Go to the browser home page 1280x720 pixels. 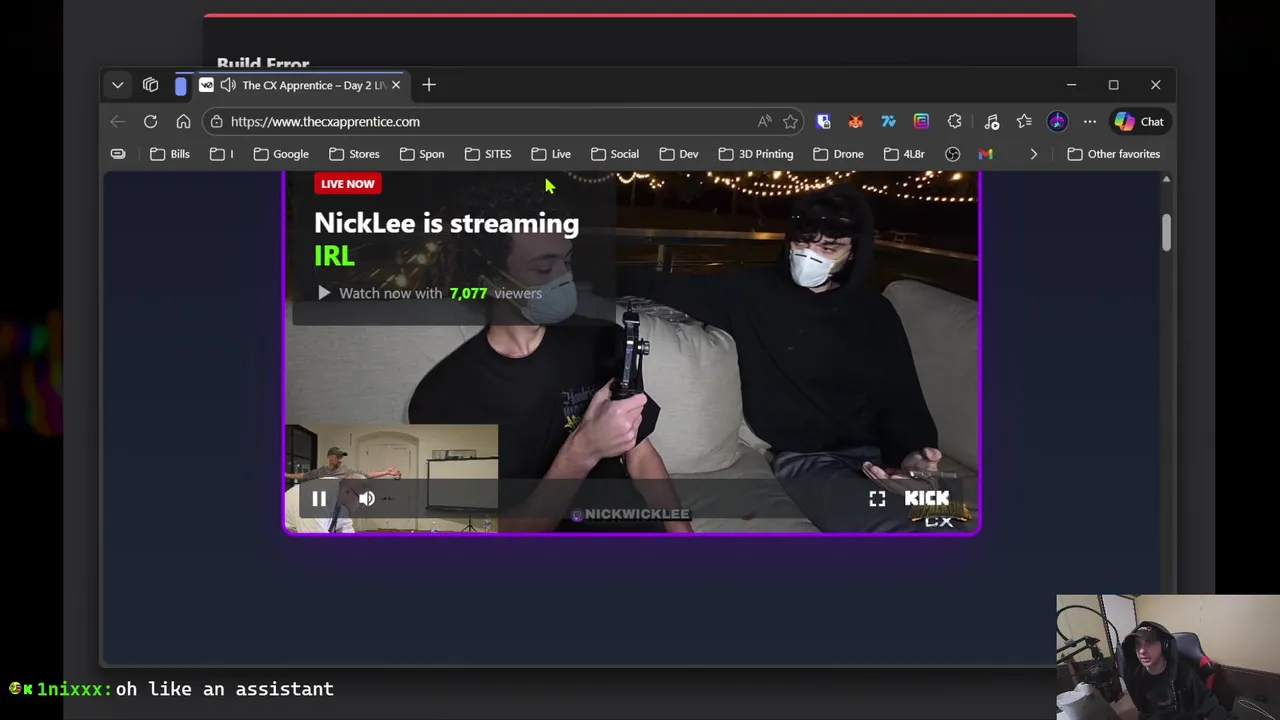[x=183, y=122]
